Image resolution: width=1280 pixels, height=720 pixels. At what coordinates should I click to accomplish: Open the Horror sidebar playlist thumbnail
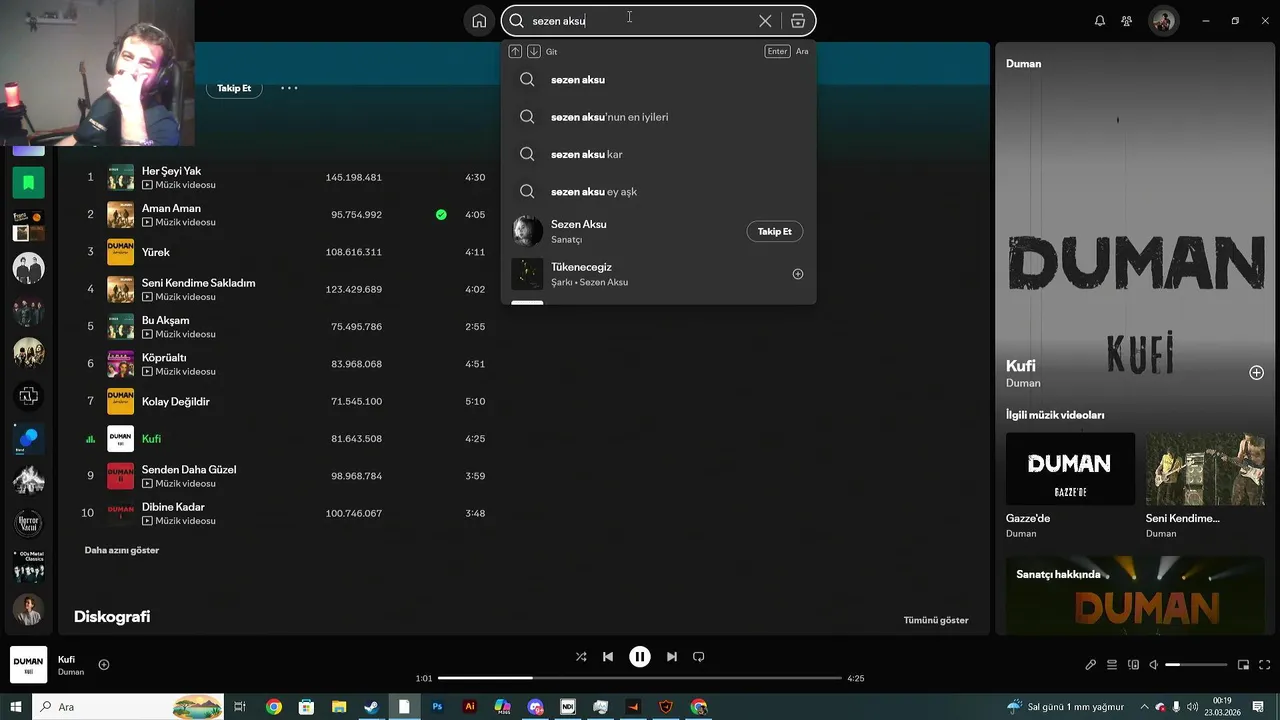tap(28, 523)
